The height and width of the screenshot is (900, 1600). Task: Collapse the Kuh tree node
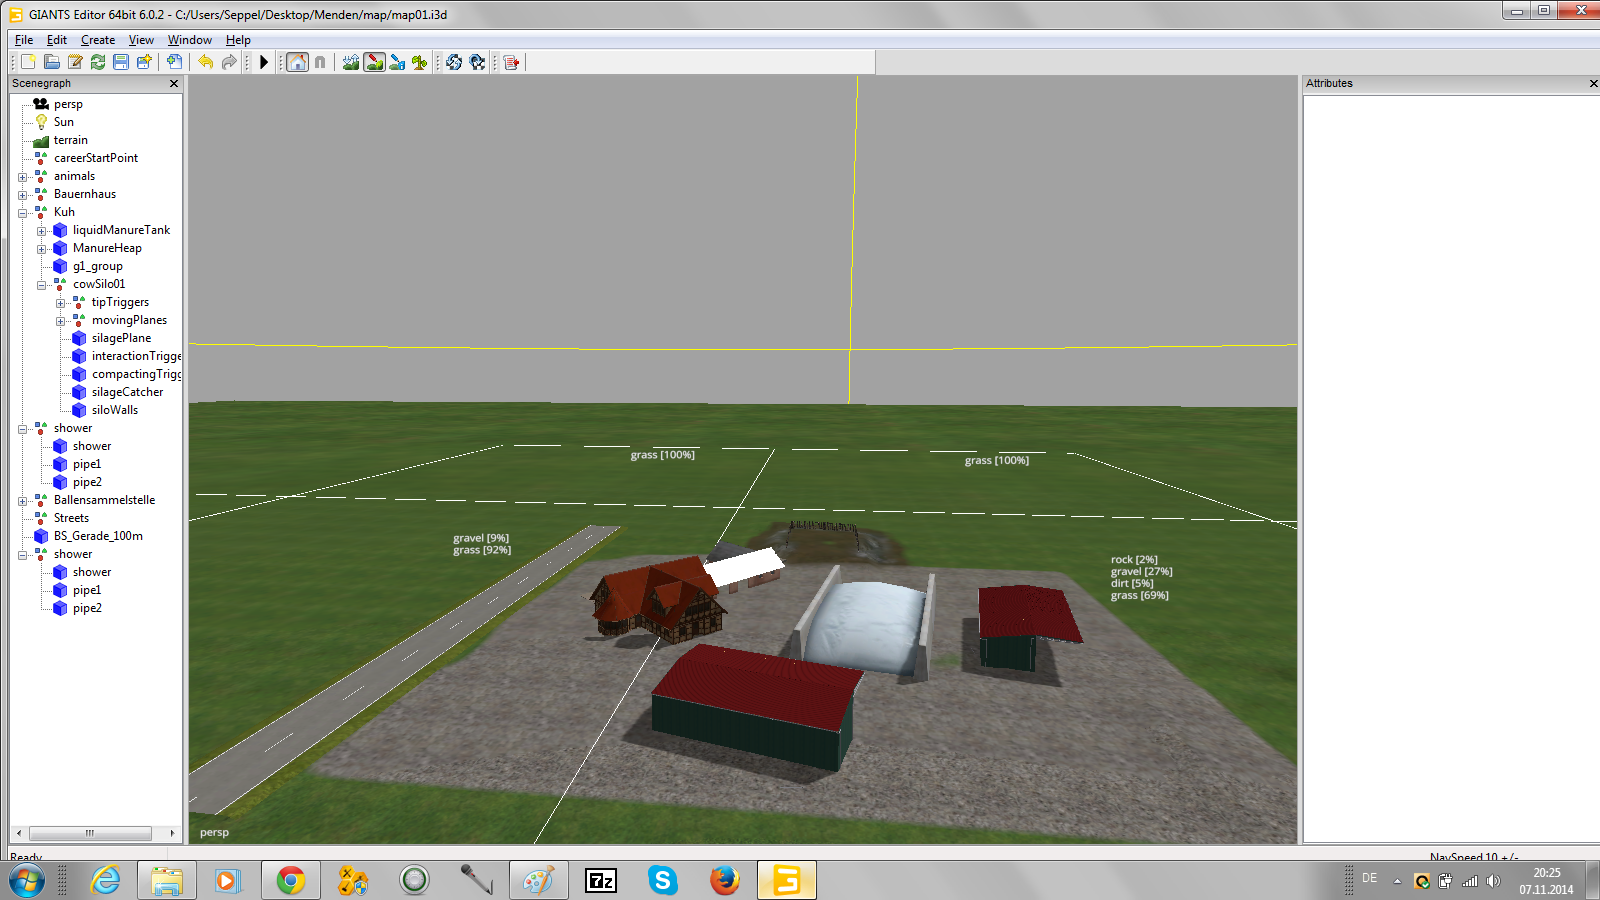23,213
